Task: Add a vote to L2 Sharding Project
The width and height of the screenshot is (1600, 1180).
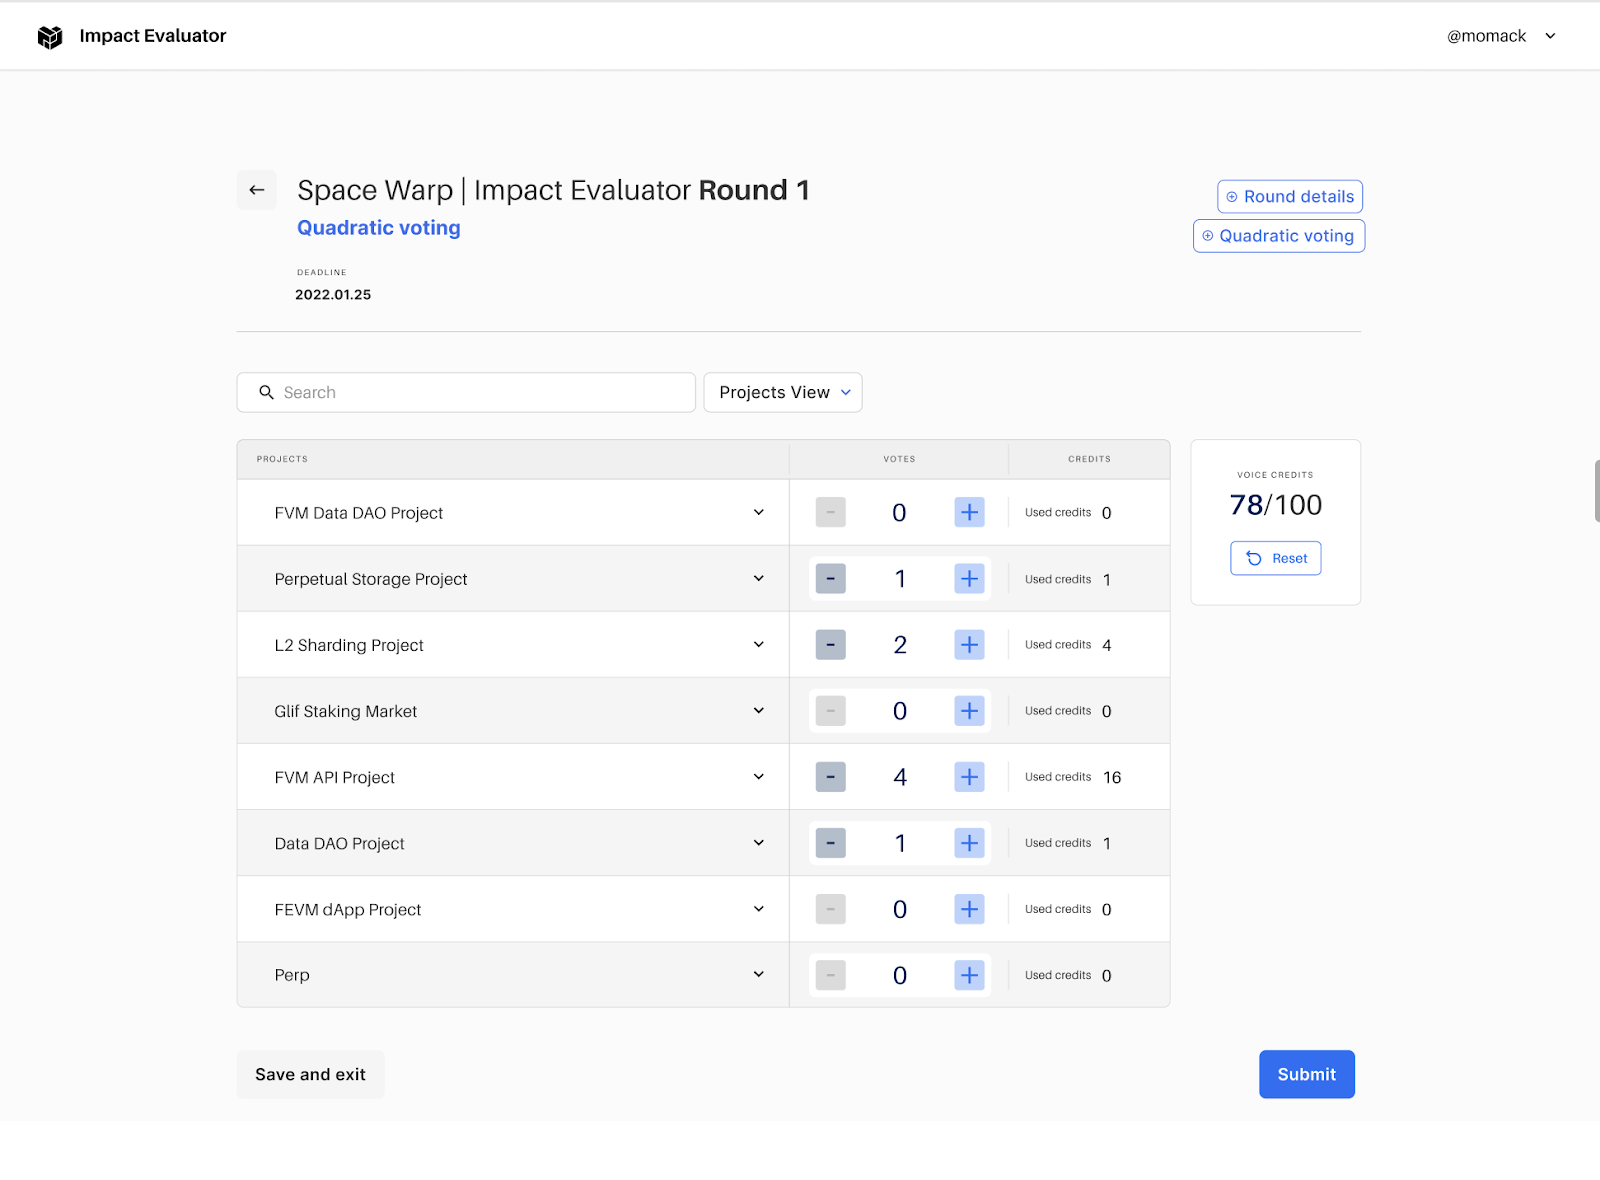Action: 969,645
